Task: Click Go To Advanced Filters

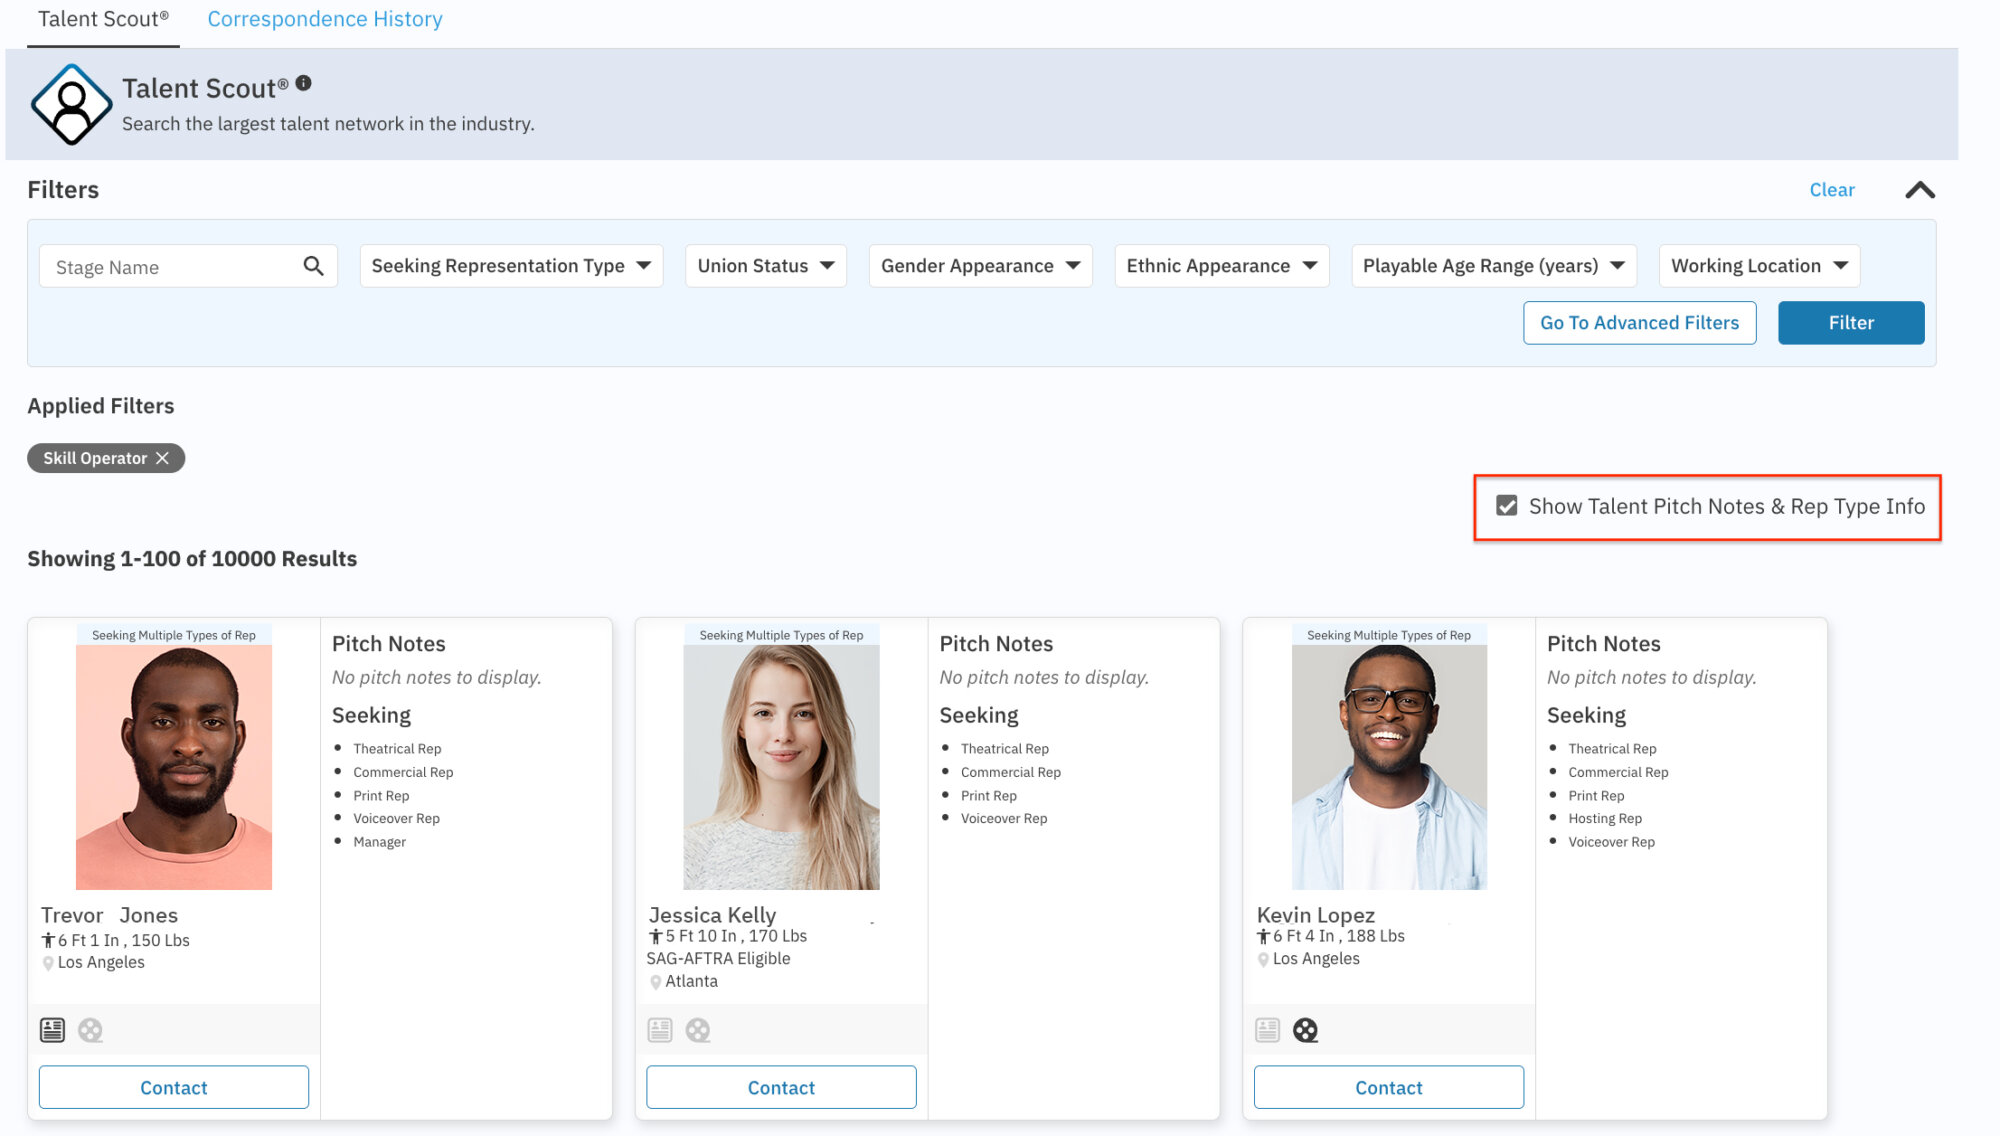Action: pyautogui.click(x=1639, y=322)
